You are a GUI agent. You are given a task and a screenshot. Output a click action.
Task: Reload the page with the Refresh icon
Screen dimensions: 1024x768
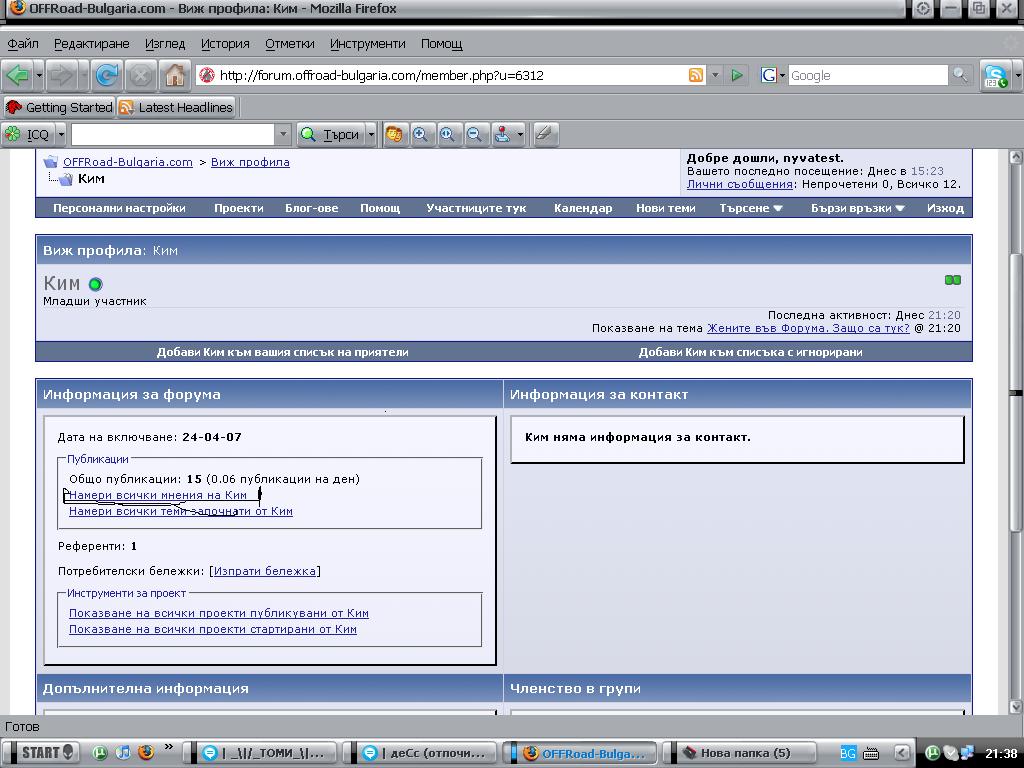point(107,76)
